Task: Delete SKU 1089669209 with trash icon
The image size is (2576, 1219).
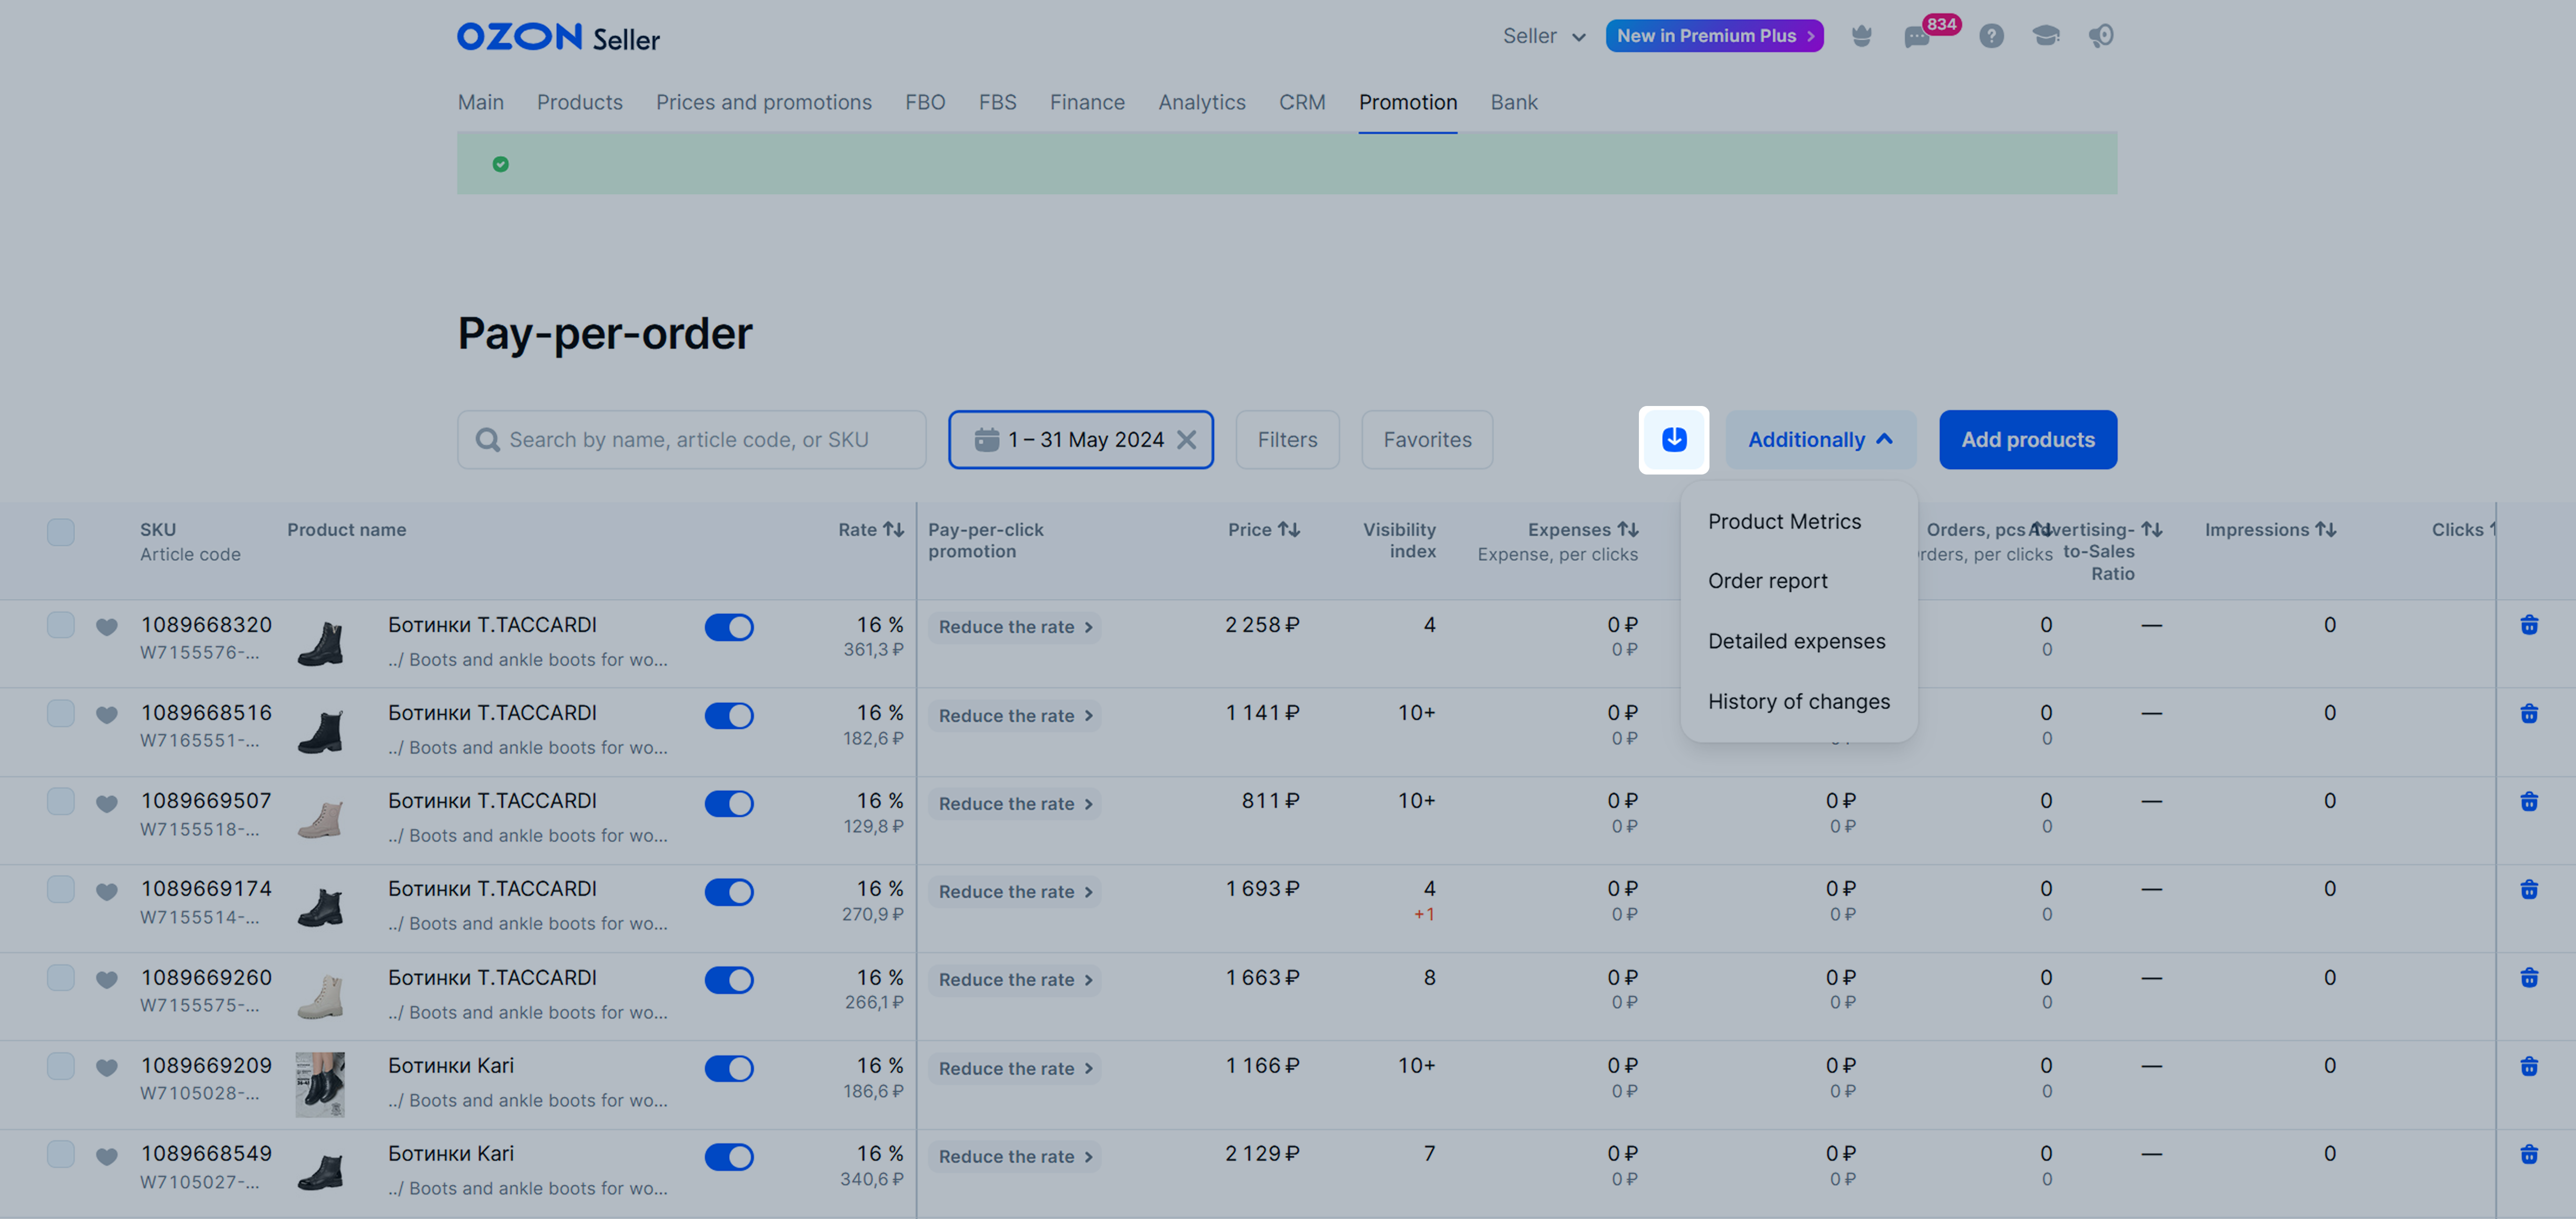Action: point(2529,1066)
